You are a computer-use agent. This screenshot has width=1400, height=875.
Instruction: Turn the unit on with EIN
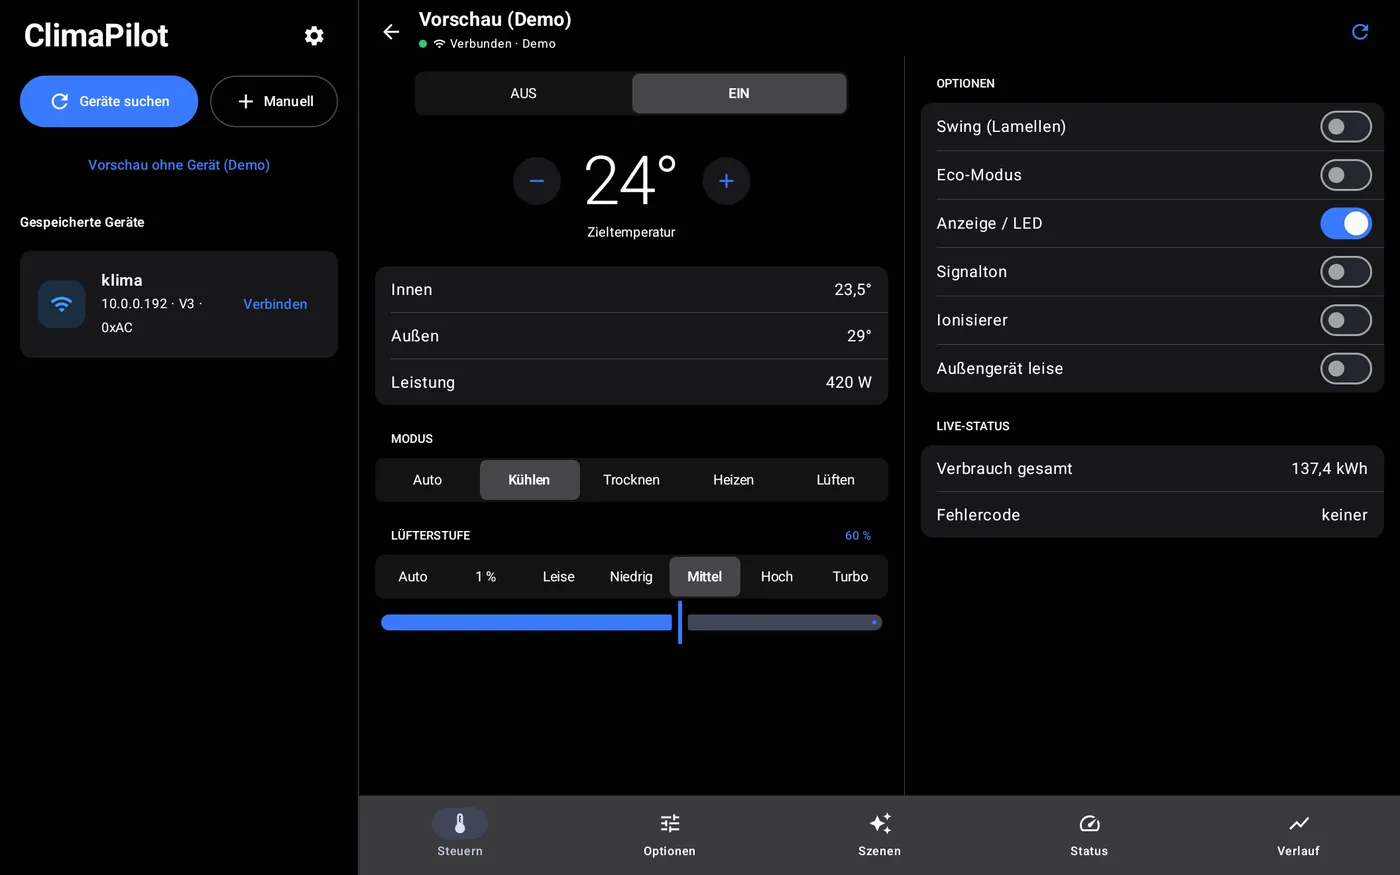[739, 93]
